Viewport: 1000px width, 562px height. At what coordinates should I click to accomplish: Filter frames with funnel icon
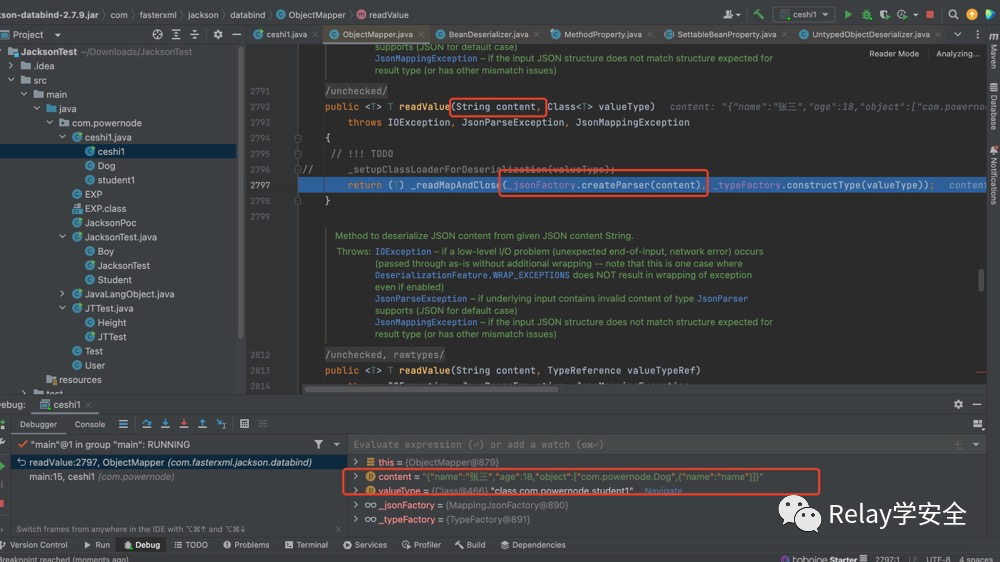click(318, 445)
